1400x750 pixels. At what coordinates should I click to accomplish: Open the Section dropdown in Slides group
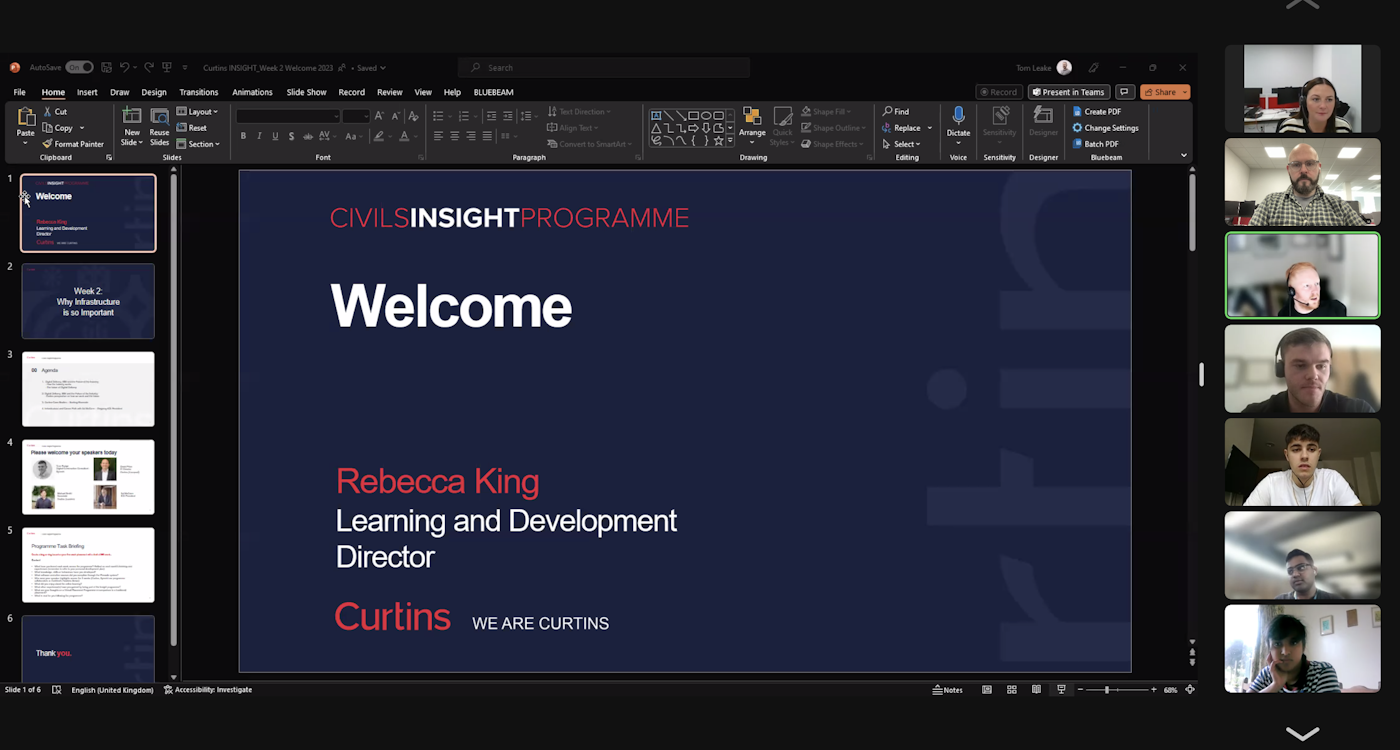point(197,144)
